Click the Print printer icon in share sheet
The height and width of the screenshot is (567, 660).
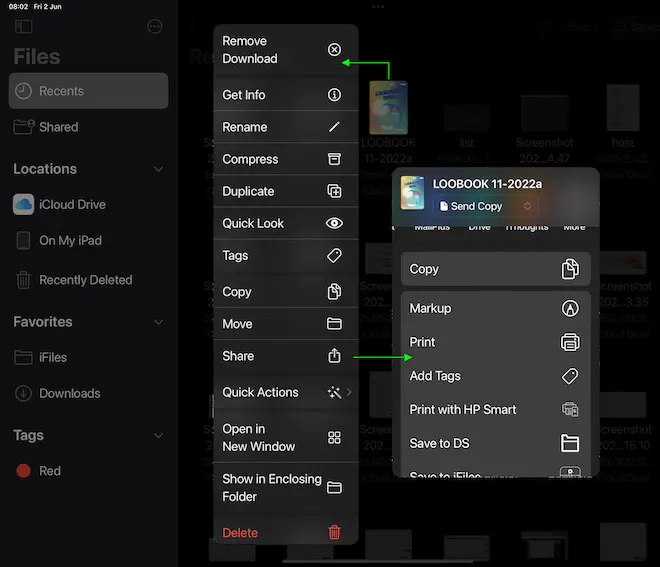point(570,343)
